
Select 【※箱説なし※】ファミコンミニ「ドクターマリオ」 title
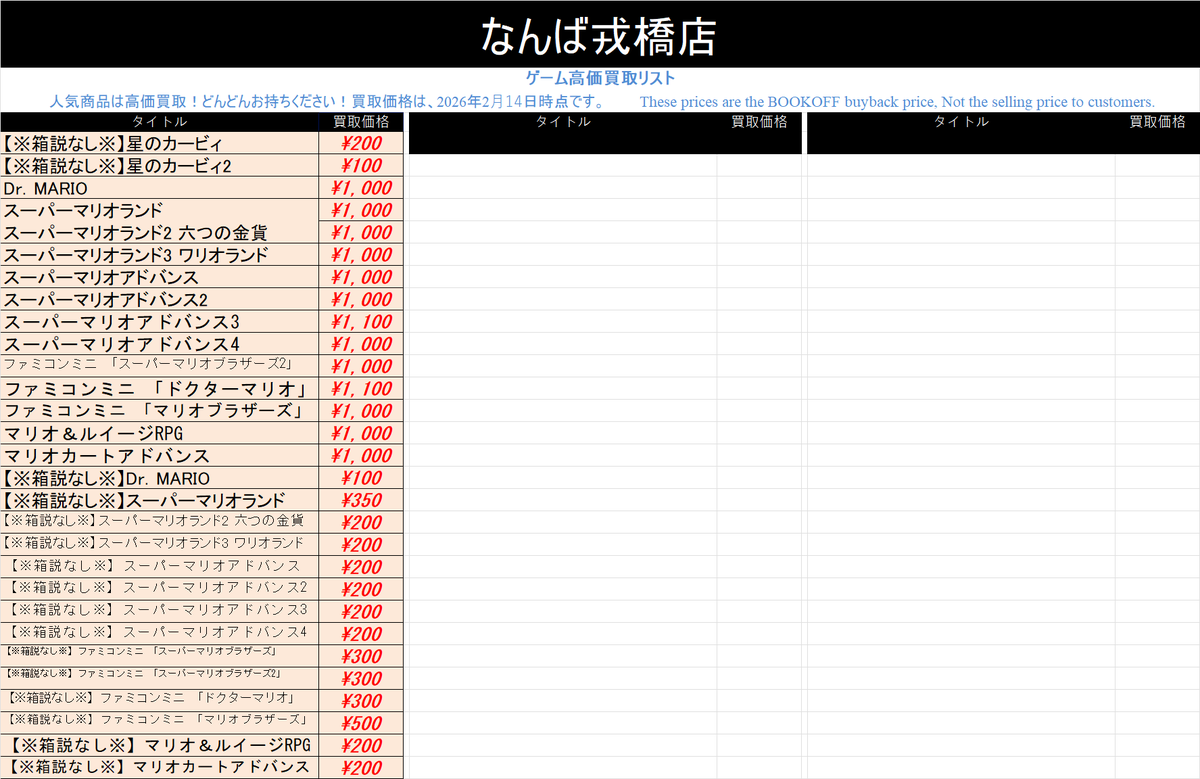(160, 701)
